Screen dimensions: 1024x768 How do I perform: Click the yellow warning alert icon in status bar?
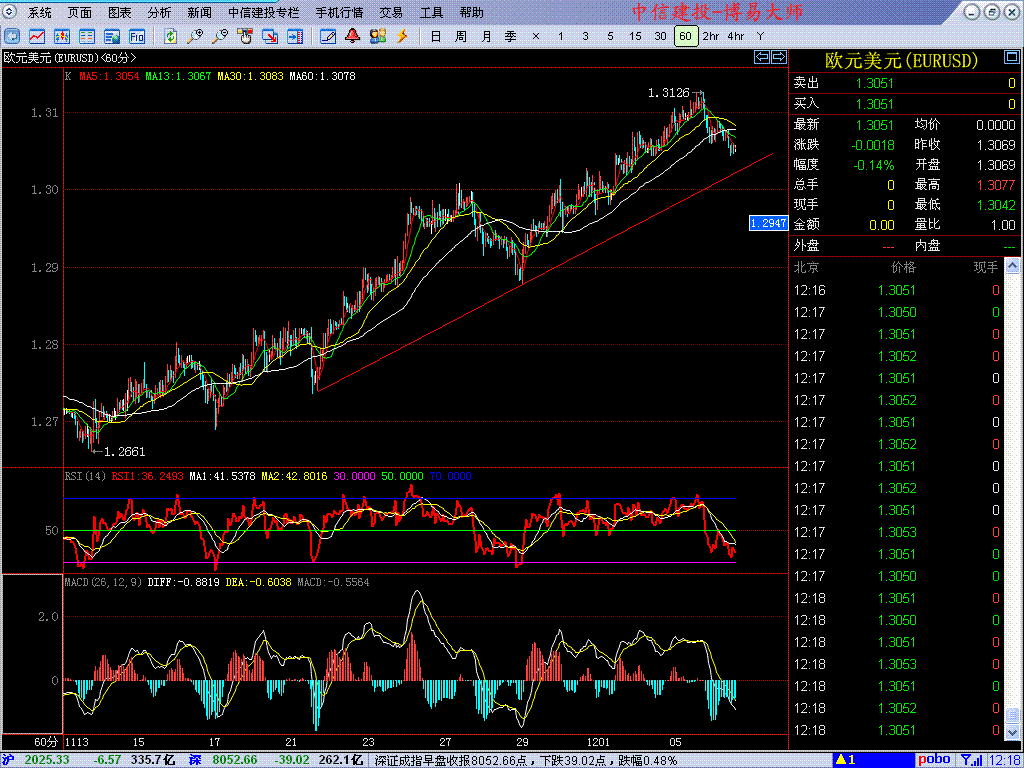[x=841, y=760]
